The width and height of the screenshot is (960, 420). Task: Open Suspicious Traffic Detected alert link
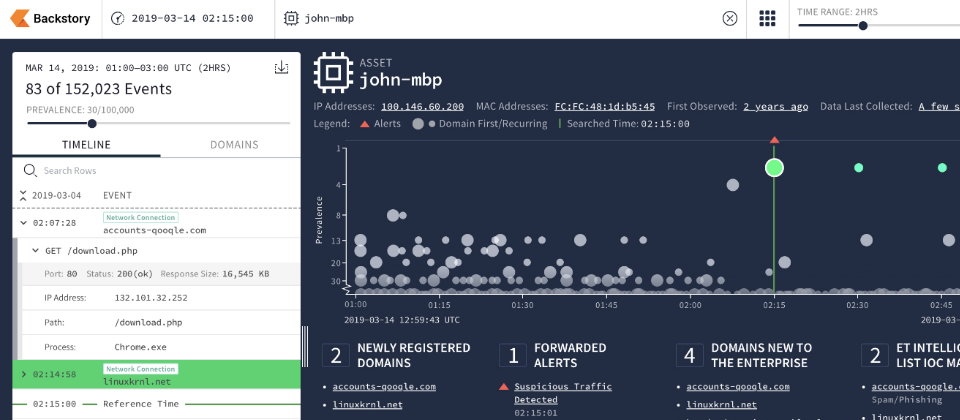point(563,392)
